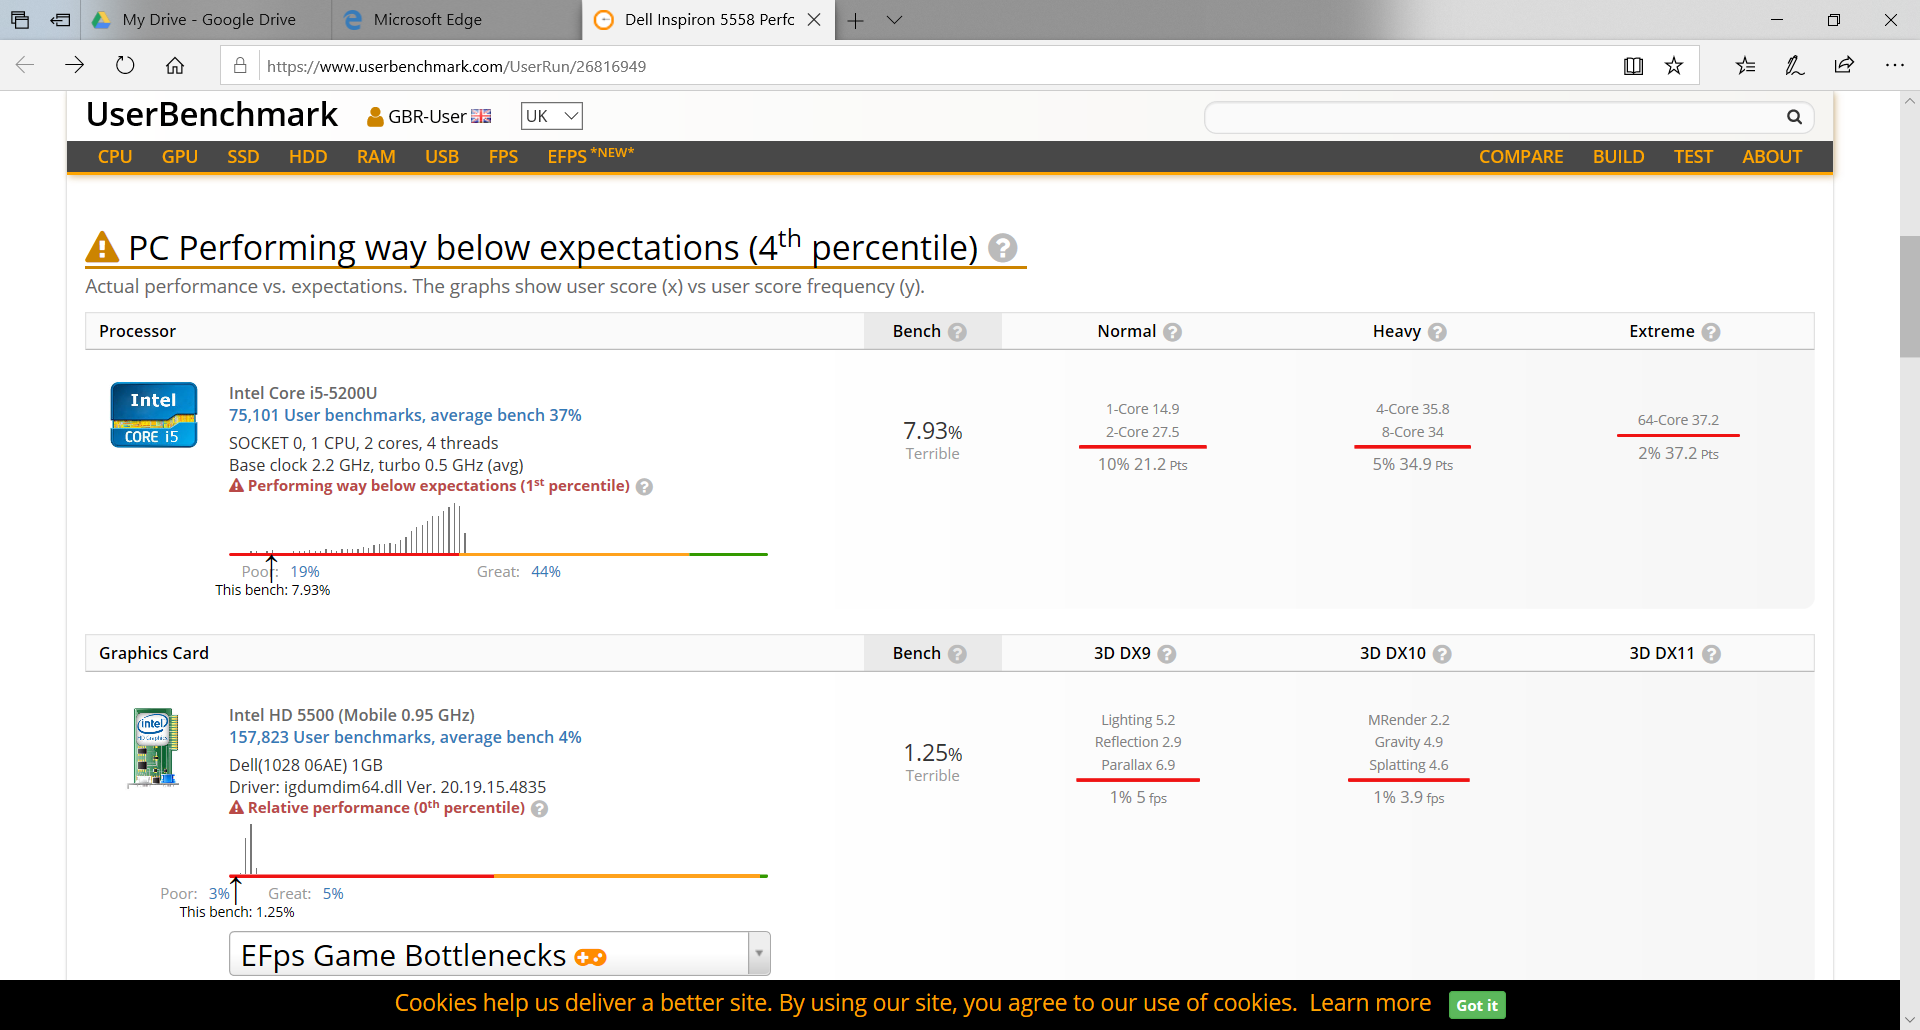Open the UK country dropdown
Viewport: 1920px width, 1030px height.
(x=551, y=116)
